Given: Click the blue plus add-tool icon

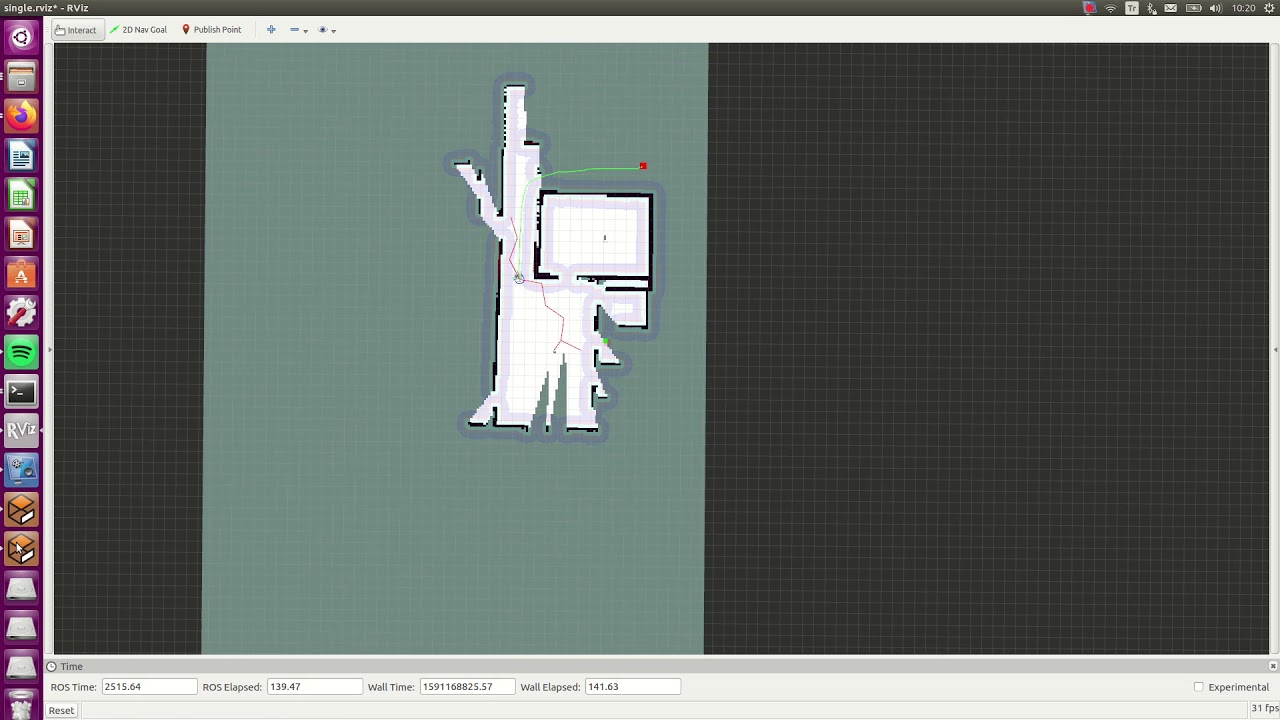Looking at the screenshot, I should pos(271,30).
